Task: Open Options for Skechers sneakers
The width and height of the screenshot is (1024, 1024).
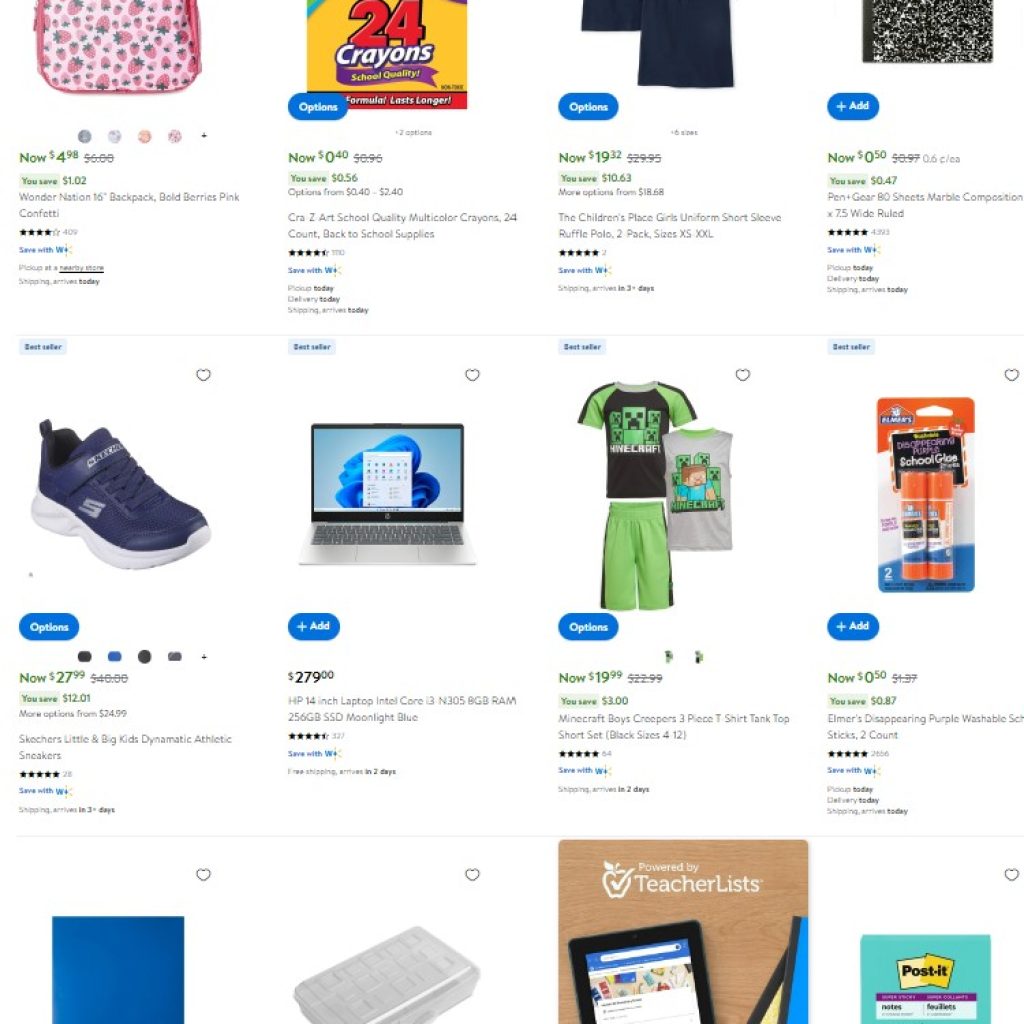Action: (49, 627)
